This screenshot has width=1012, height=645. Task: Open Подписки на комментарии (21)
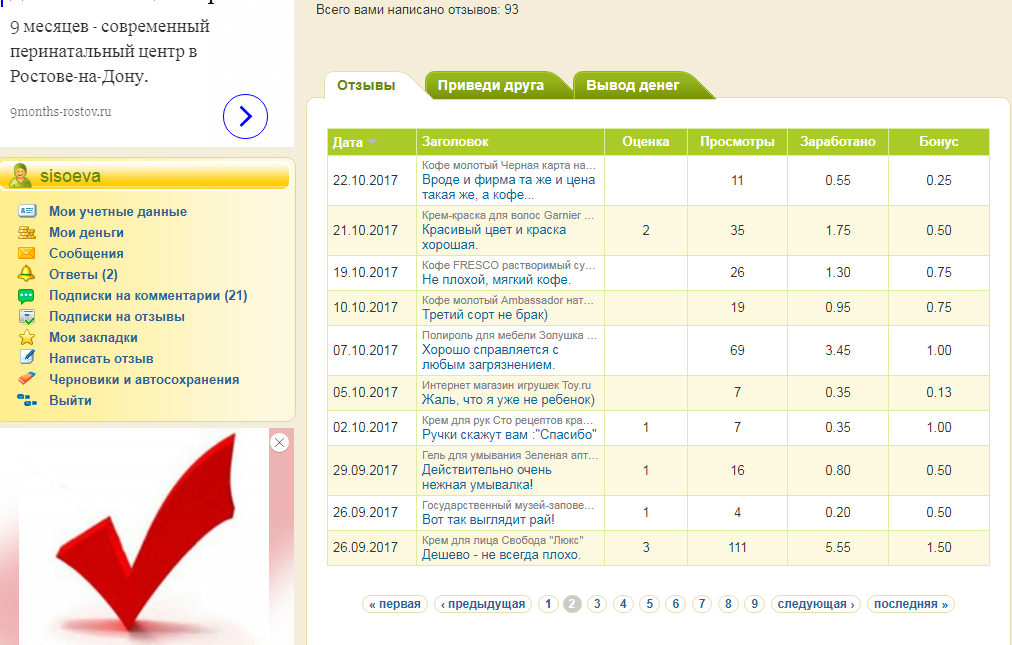[x=148, y=296]
